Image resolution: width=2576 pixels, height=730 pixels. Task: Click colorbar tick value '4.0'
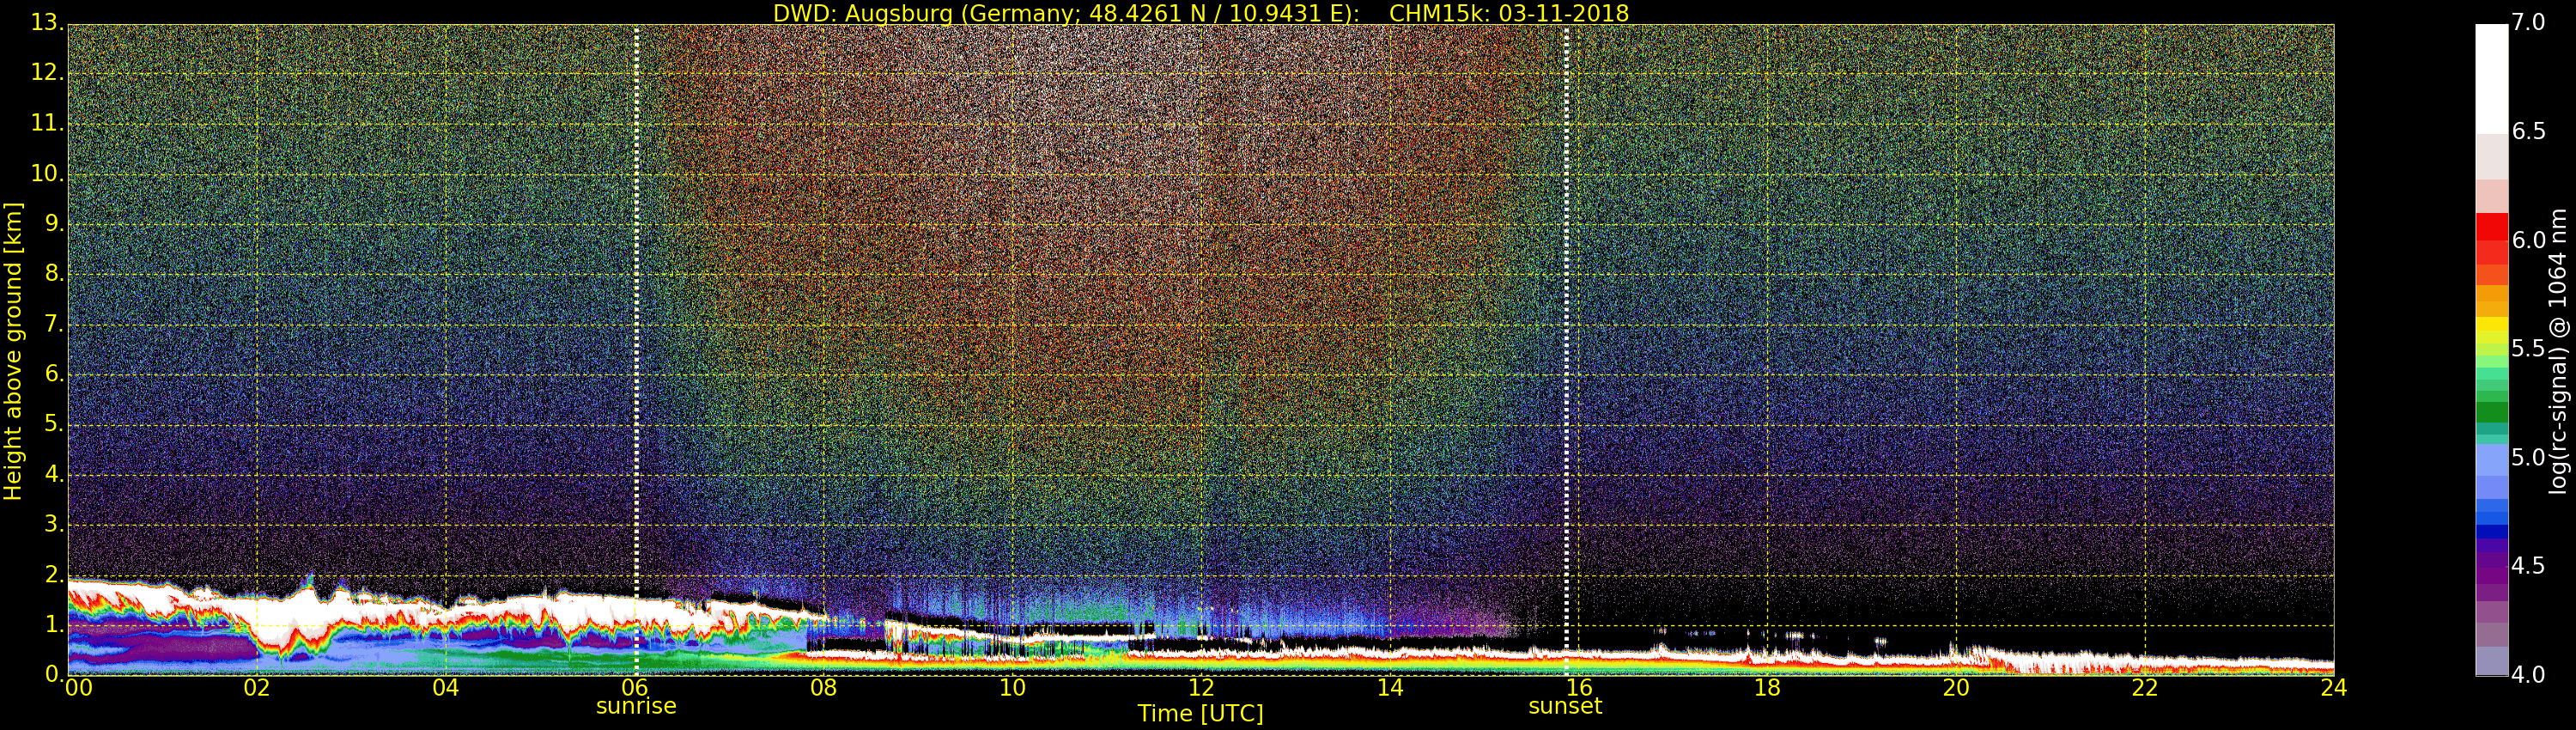pyautogui.click(x=2529, y=675)
